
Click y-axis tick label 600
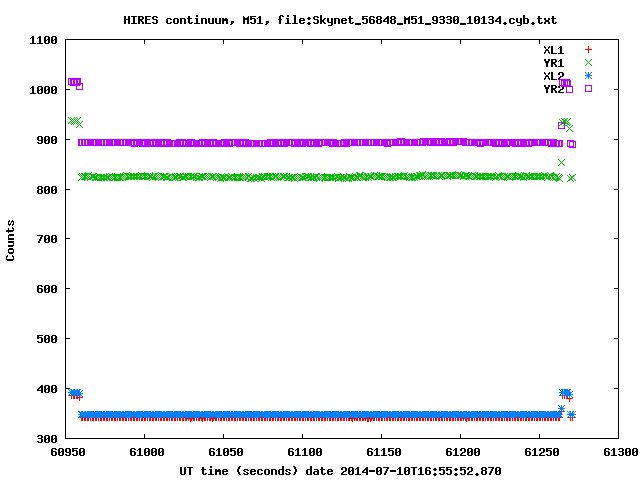point(47,289)
